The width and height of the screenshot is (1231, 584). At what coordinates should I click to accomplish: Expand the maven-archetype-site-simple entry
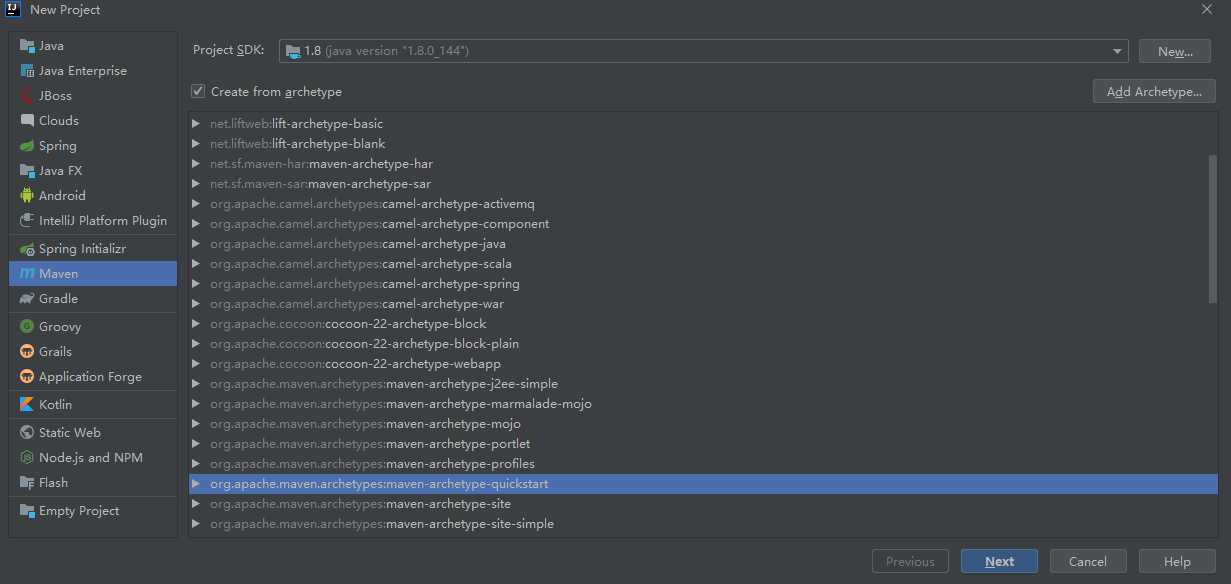(196, 524)
